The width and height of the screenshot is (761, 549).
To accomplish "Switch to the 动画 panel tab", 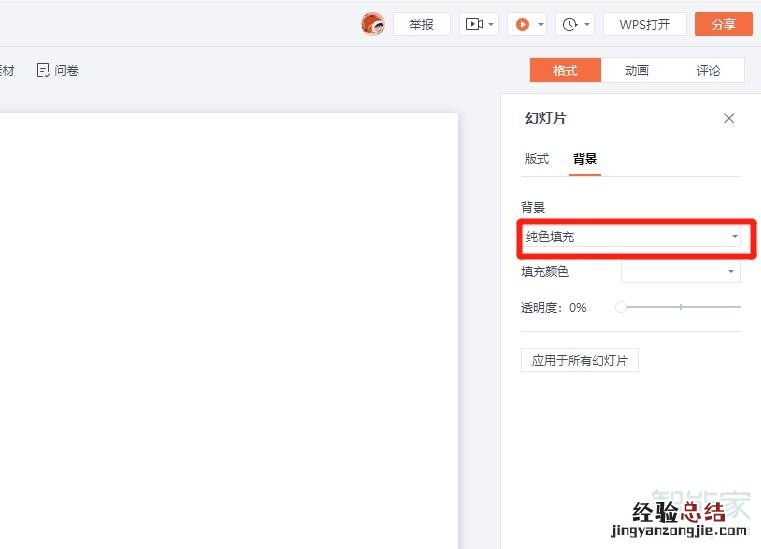I will pos(637,70).
